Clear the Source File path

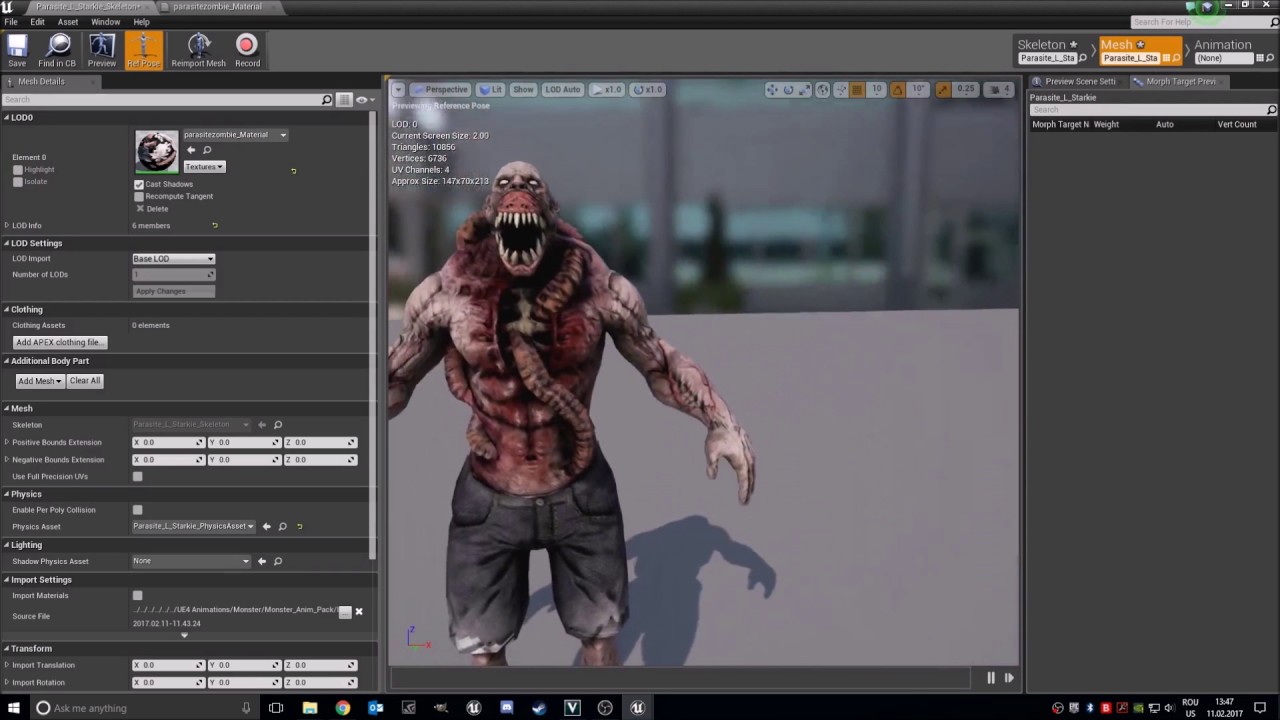359,611
